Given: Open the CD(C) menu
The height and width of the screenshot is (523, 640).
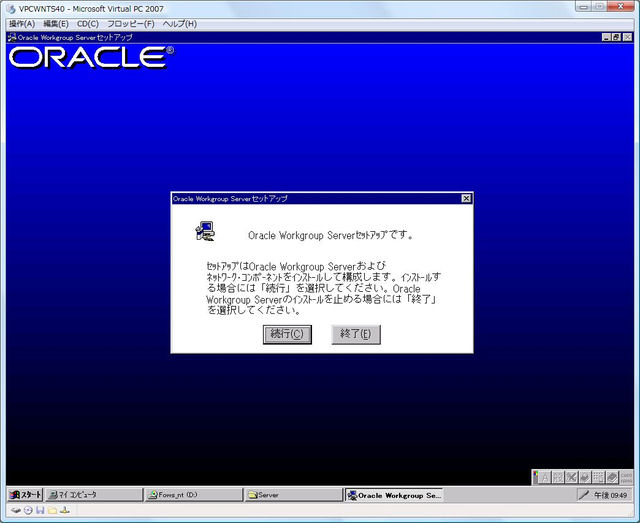Looking at the screenshot, I should [88, 24].
